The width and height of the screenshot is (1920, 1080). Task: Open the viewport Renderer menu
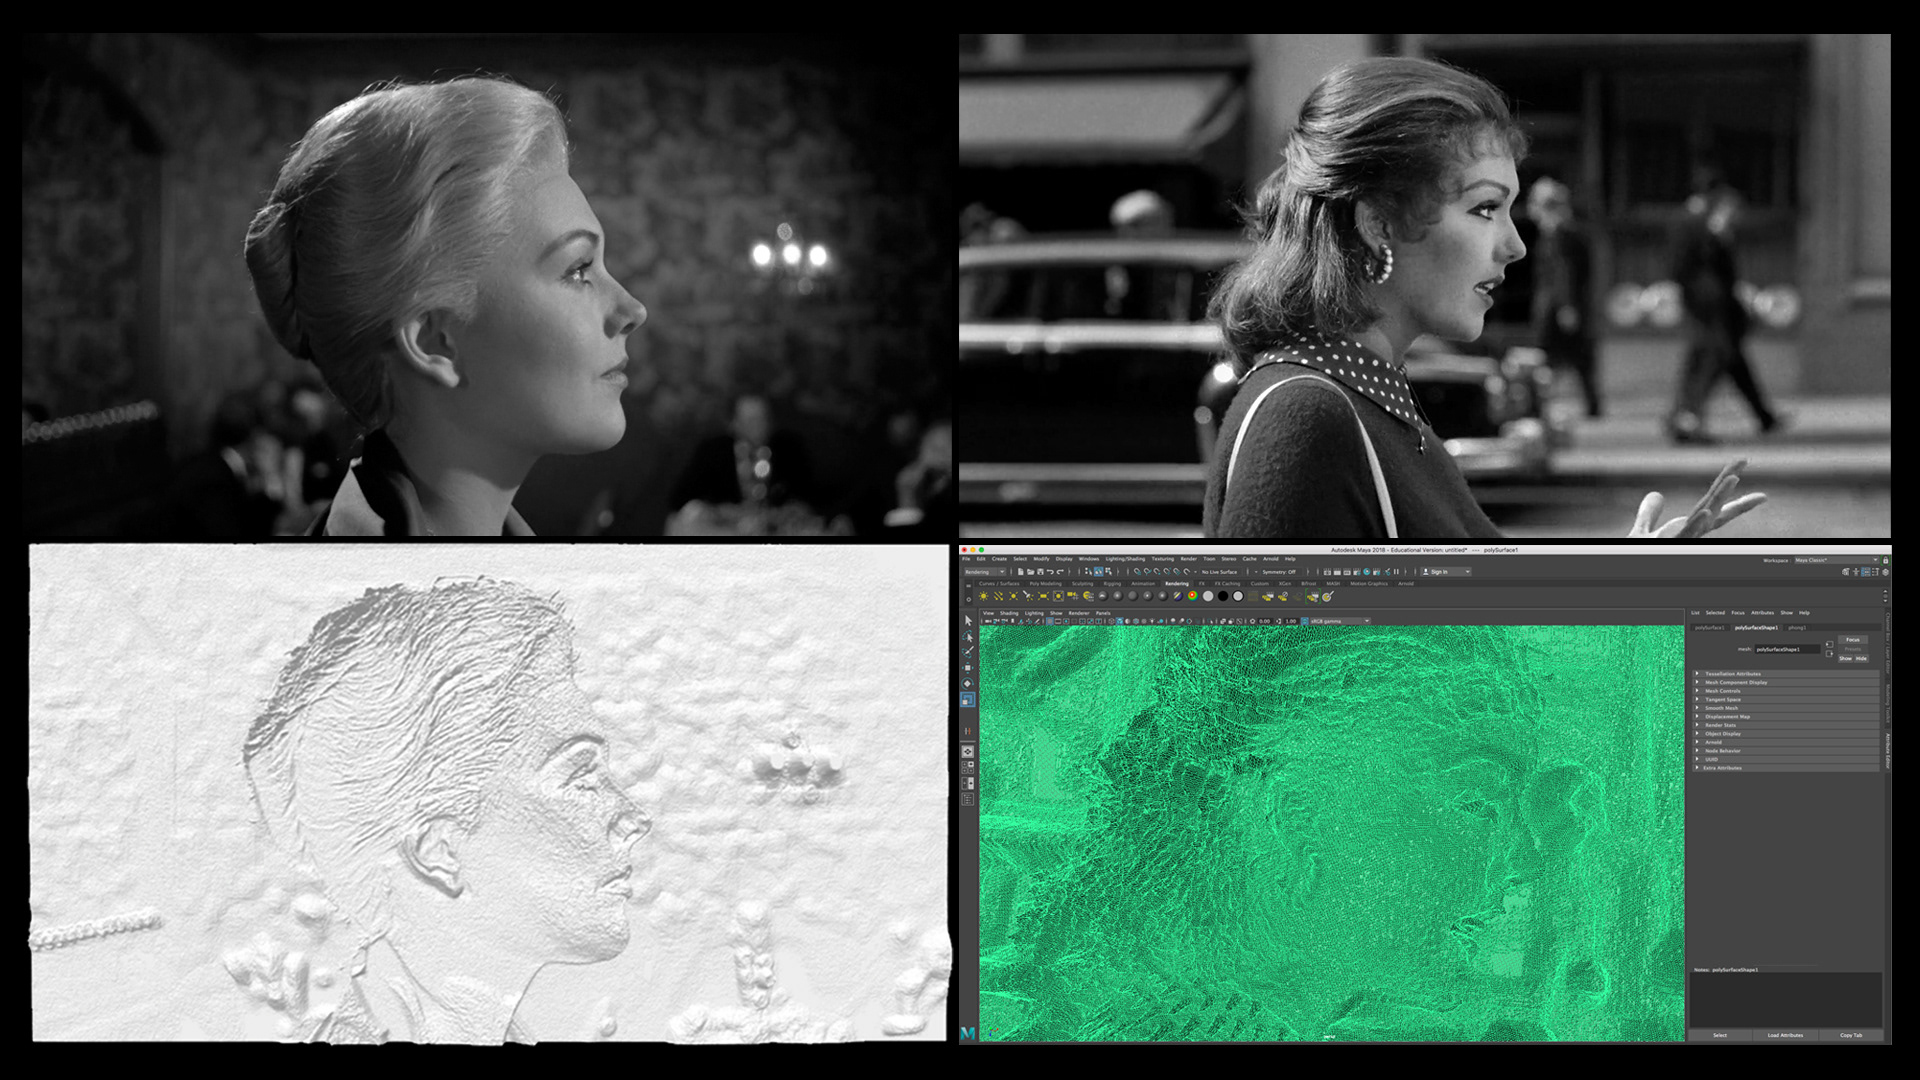tap(1079, 613)
